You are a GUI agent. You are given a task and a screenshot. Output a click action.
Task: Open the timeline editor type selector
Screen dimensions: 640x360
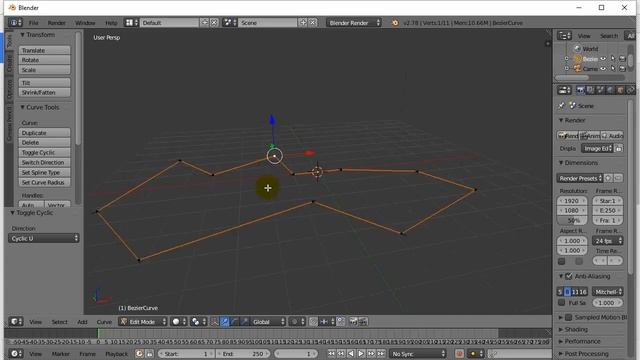16,353
